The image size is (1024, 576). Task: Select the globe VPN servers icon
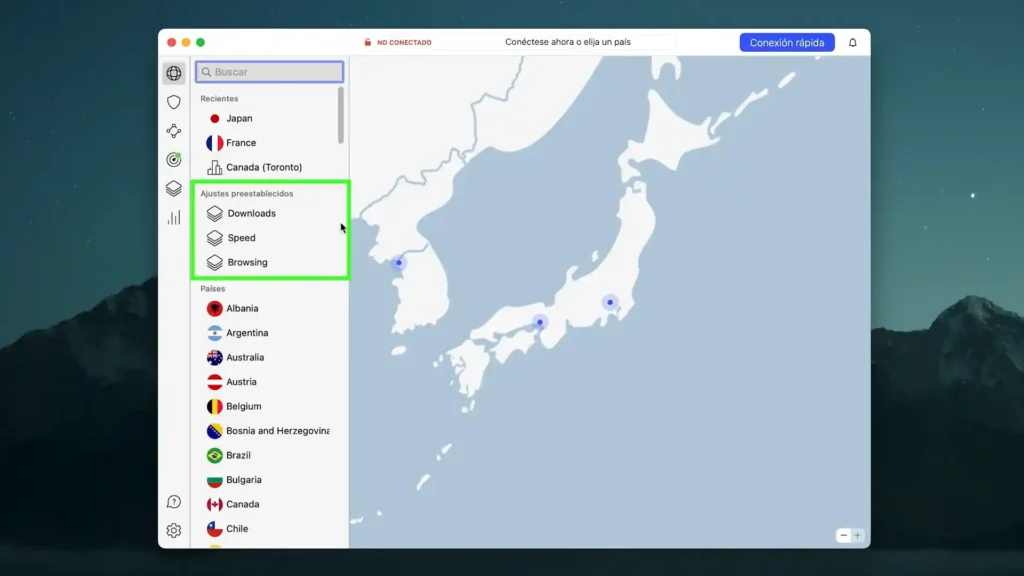pos(174,72)
